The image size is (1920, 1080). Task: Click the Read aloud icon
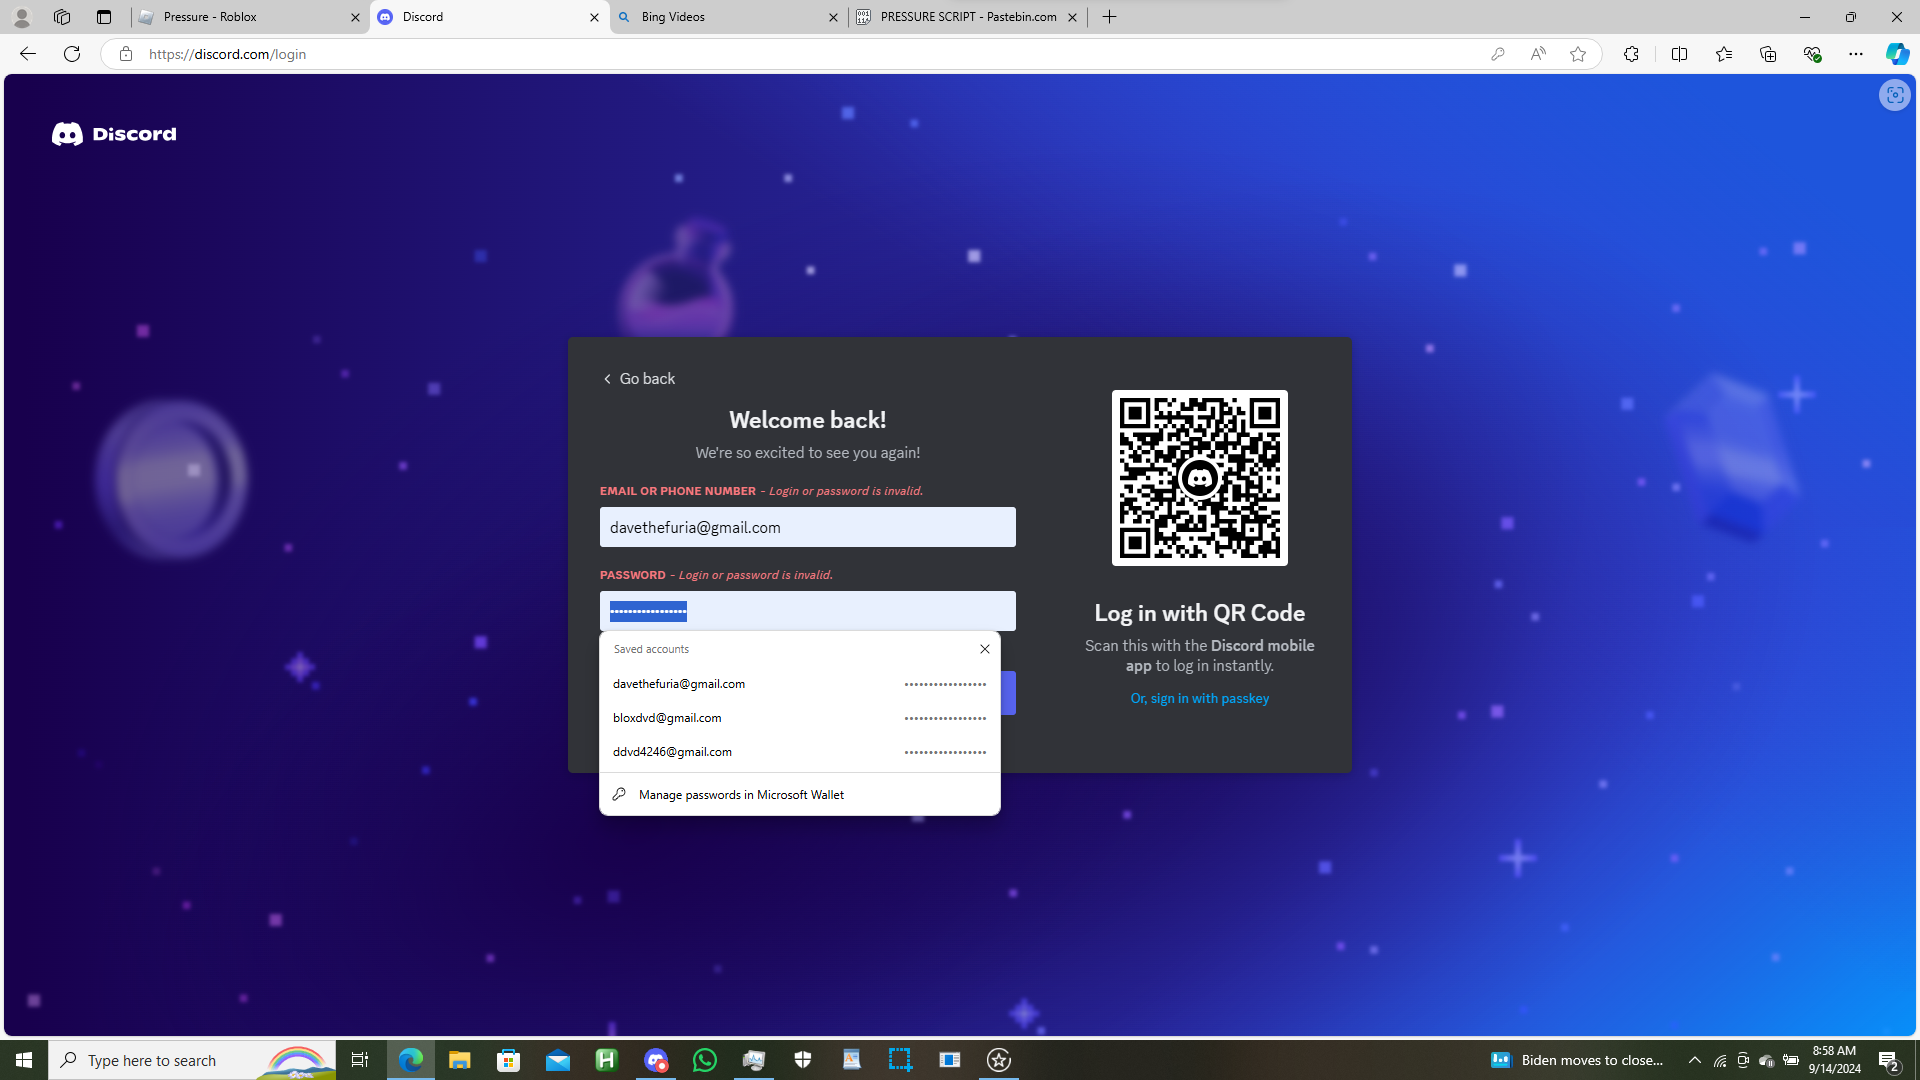1538,54
